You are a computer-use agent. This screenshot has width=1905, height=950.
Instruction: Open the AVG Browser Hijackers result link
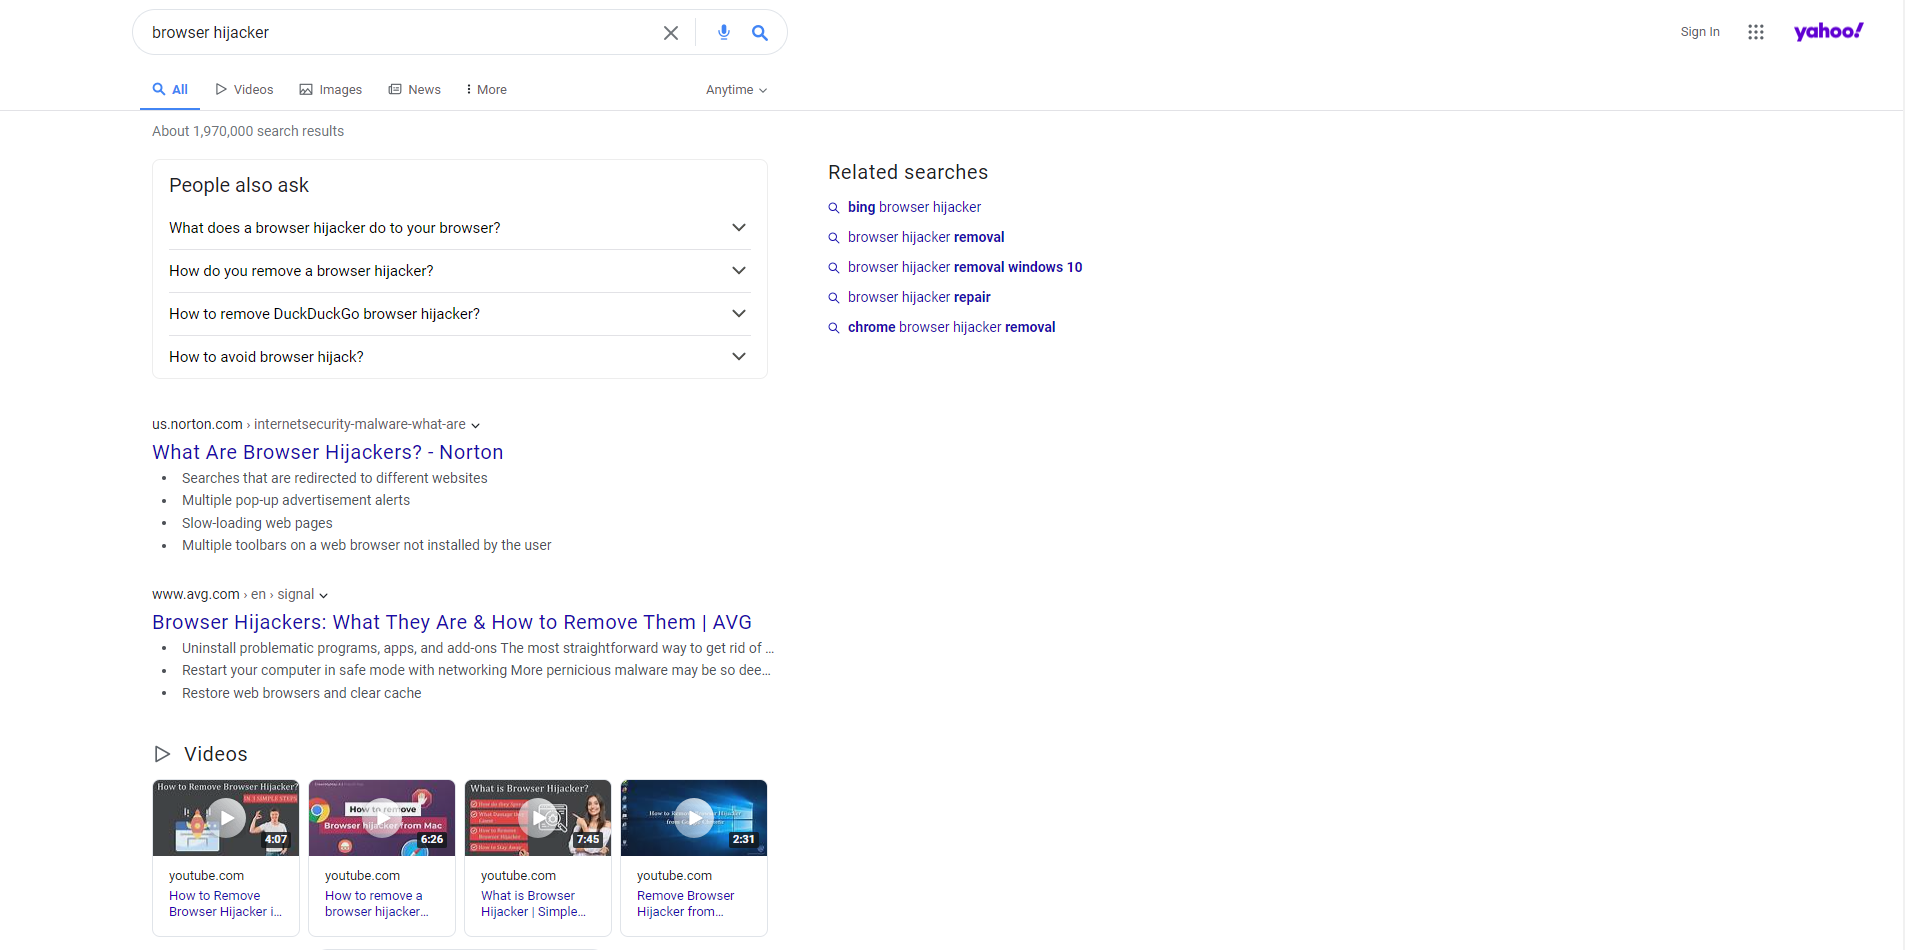point(452,622)
